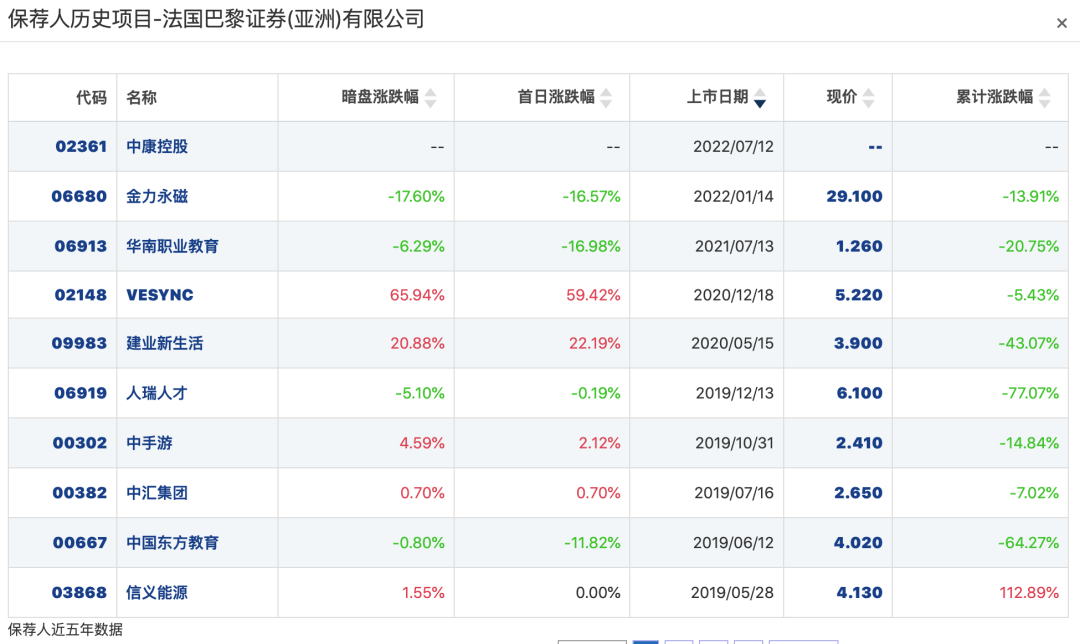This screenshot has width=1080, height=644.
Task: Select 金力永磁 grey-market change -17.60%
Action: click(x=416, y=196)
